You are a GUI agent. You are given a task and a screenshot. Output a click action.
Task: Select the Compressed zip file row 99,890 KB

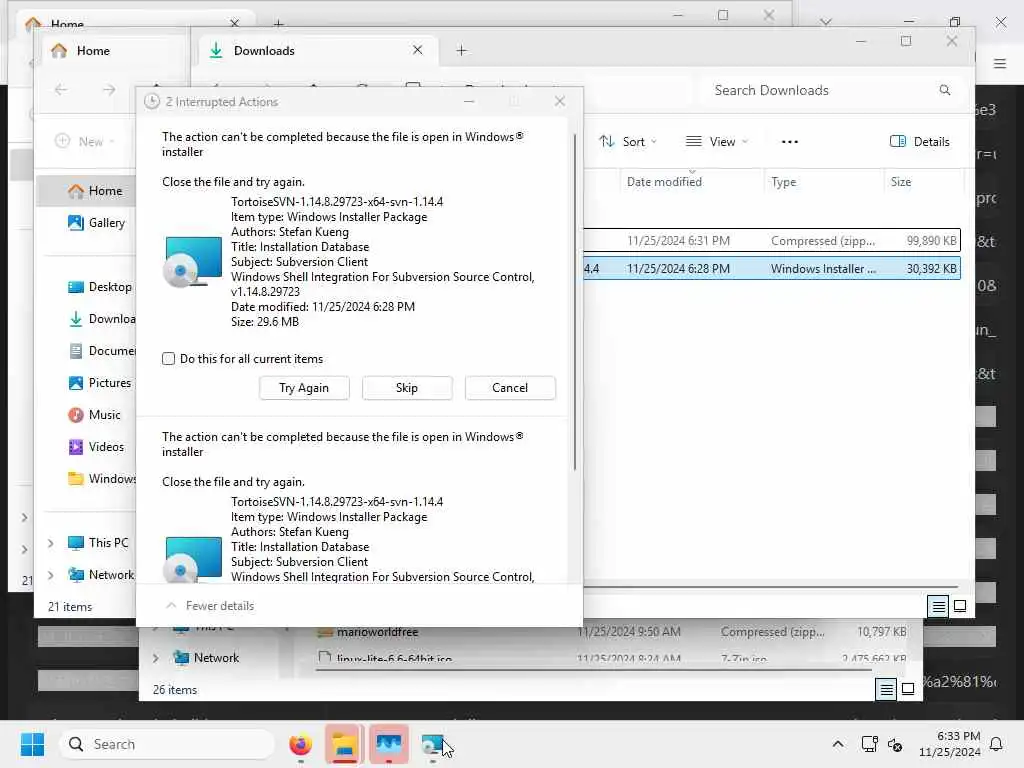pyautogui.click(x=771, y=241)
